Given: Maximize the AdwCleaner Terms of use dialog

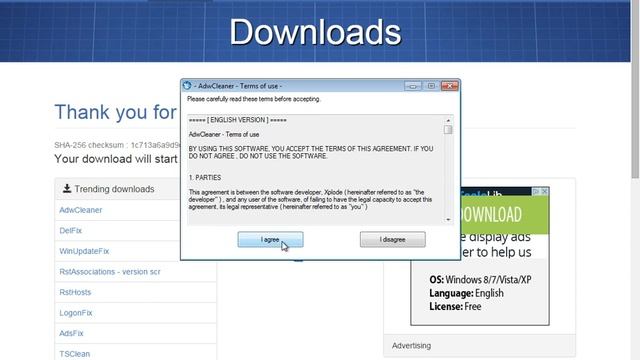Looking at the screenshot, I should click(x=431, y=86).
